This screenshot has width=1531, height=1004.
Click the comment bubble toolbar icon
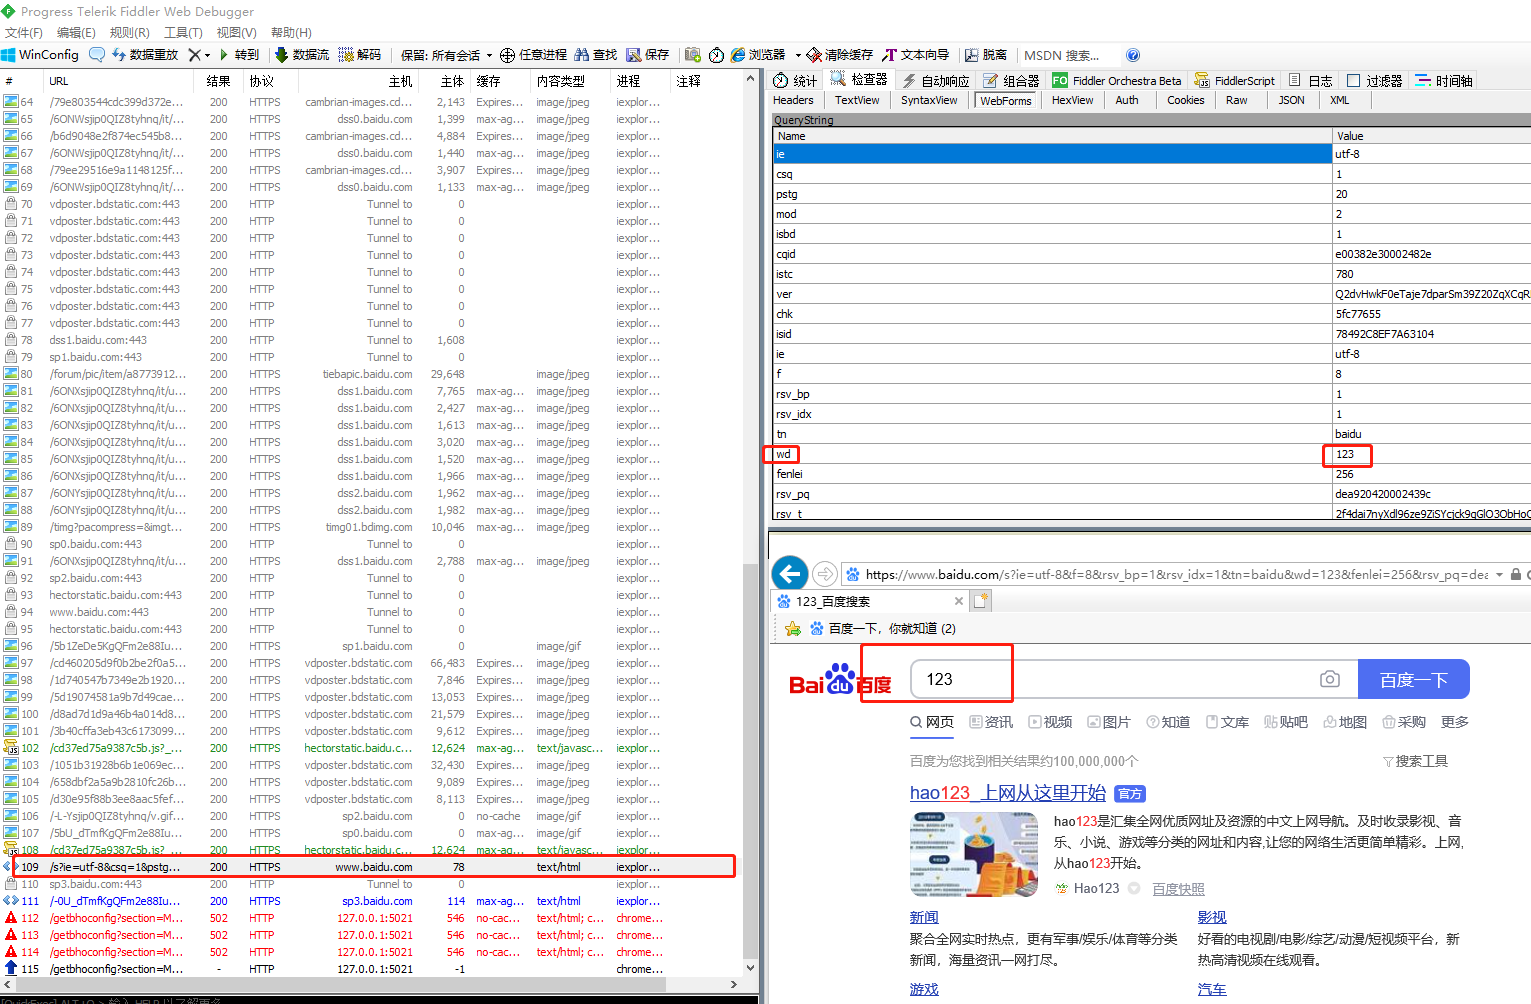point(97,55)
